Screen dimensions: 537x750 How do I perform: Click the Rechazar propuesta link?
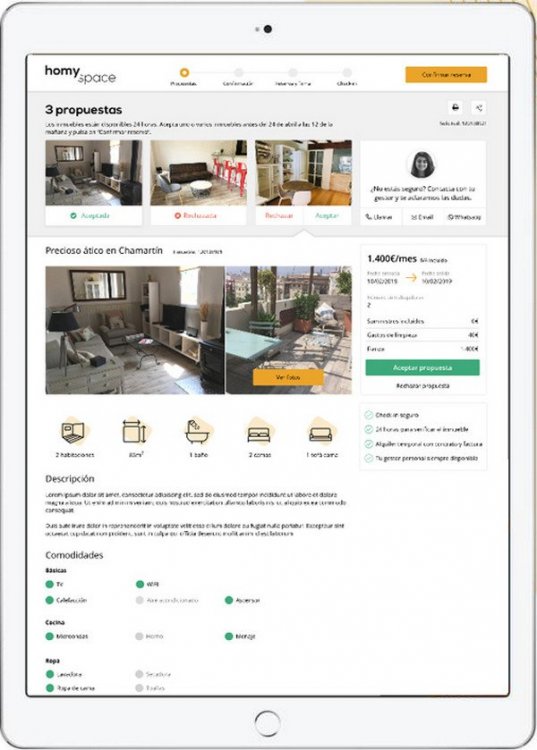click(x=423, y=386)
